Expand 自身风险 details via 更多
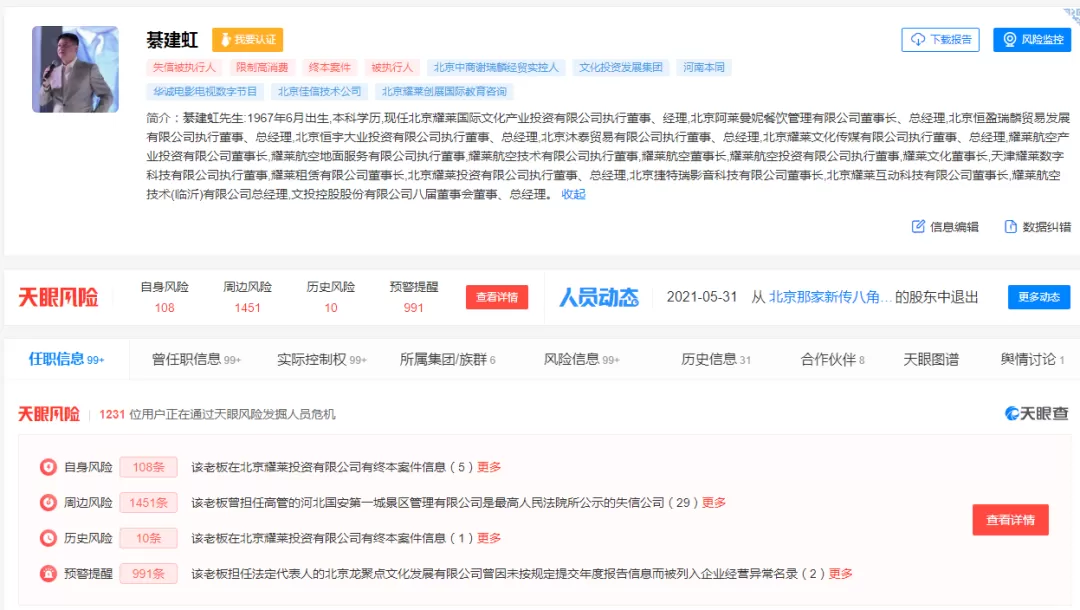 (489, 467)
